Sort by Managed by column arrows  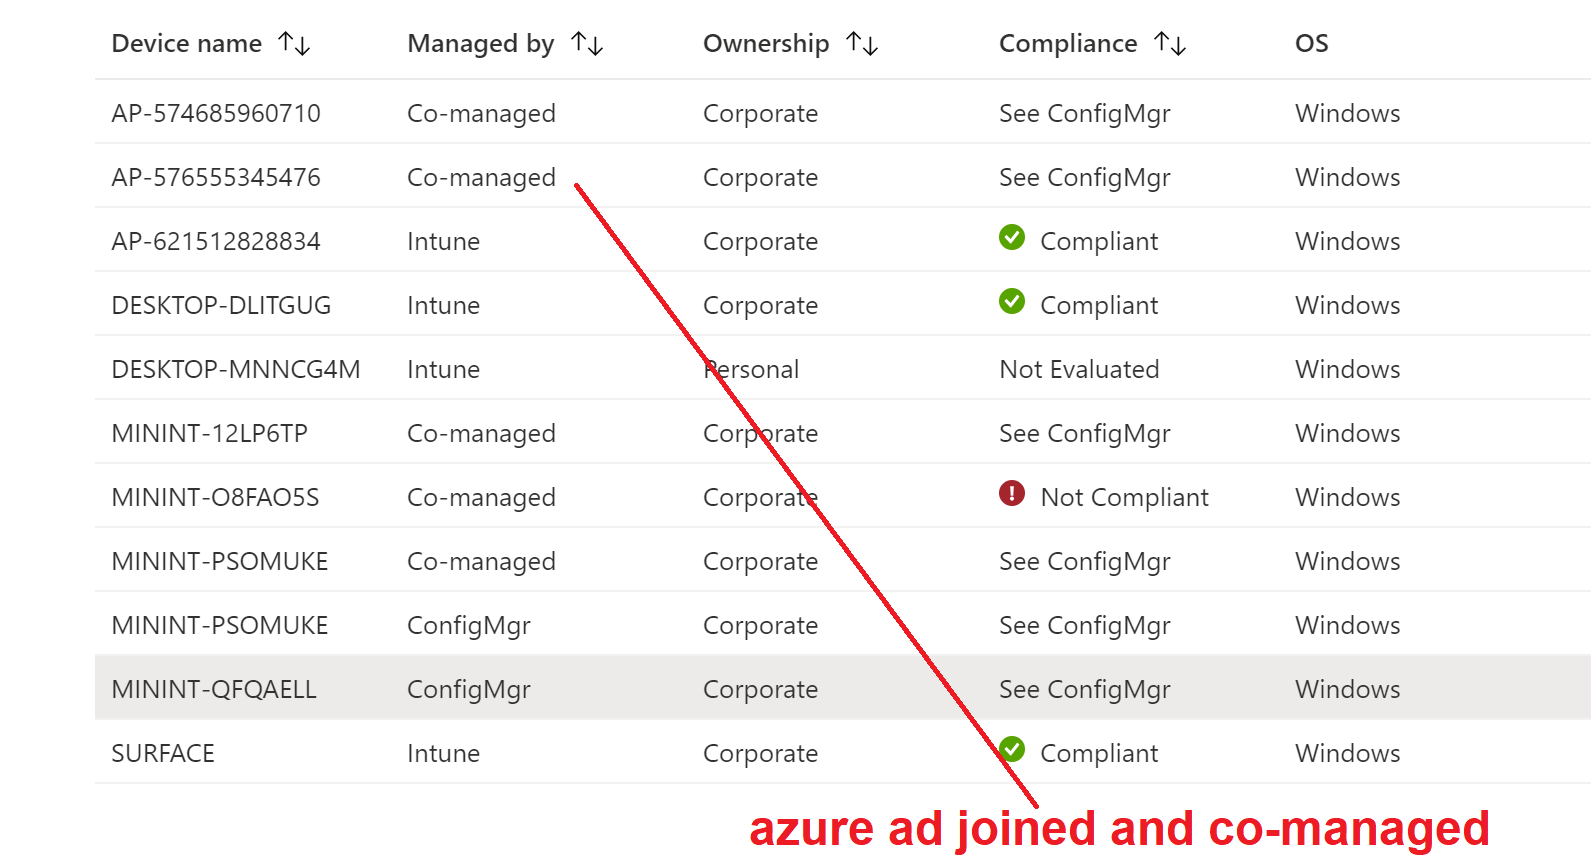click(x=587, y=43)
